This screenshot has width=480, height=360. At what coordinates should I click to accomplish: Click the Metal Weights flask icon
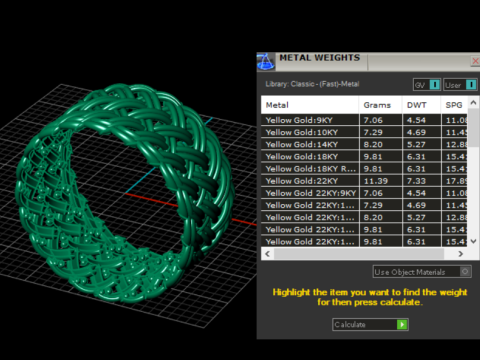coord(266,62)
